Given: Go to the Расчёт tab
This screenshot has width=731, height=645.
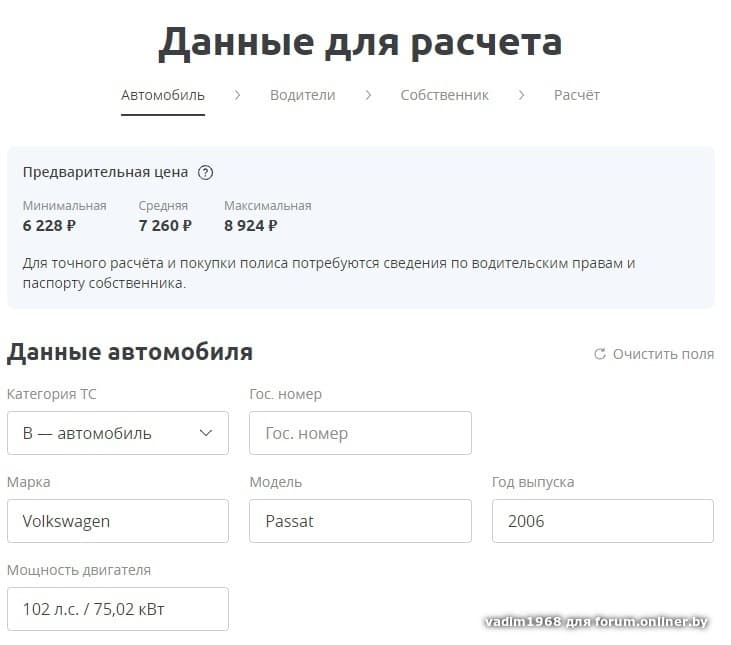Looking at the screenshot, I should pyautogui.click(x=577, y=95).
